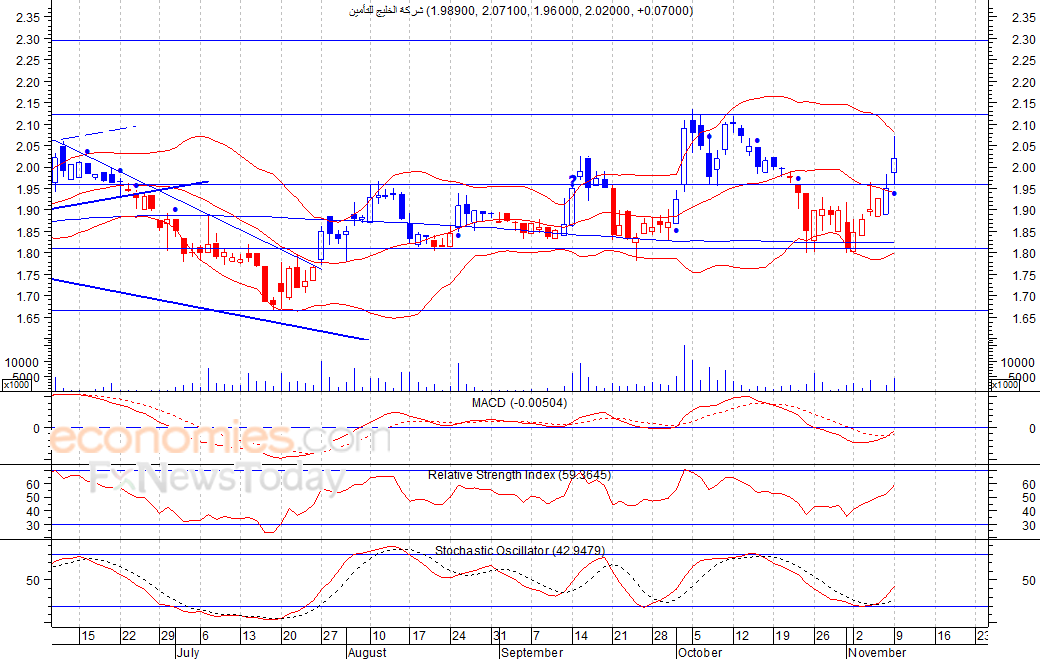
Task: Click the latest white candlestick in November
Action: [894, 165]
